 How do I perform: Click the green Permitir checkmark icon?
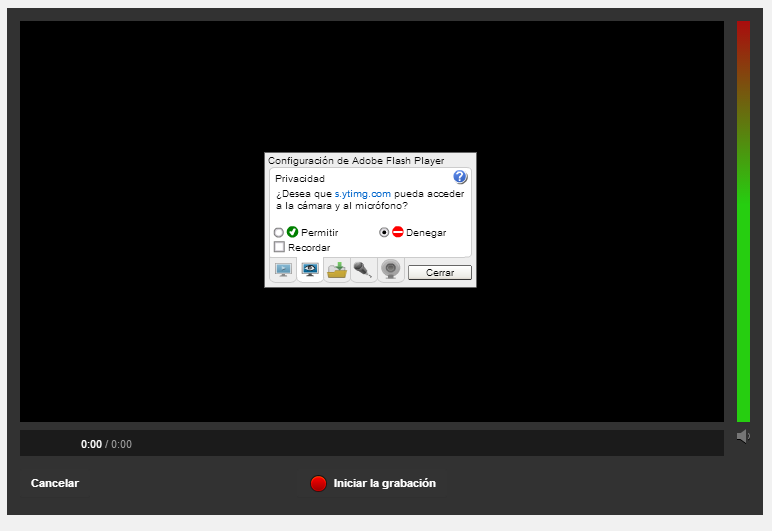tap(292, 232)
